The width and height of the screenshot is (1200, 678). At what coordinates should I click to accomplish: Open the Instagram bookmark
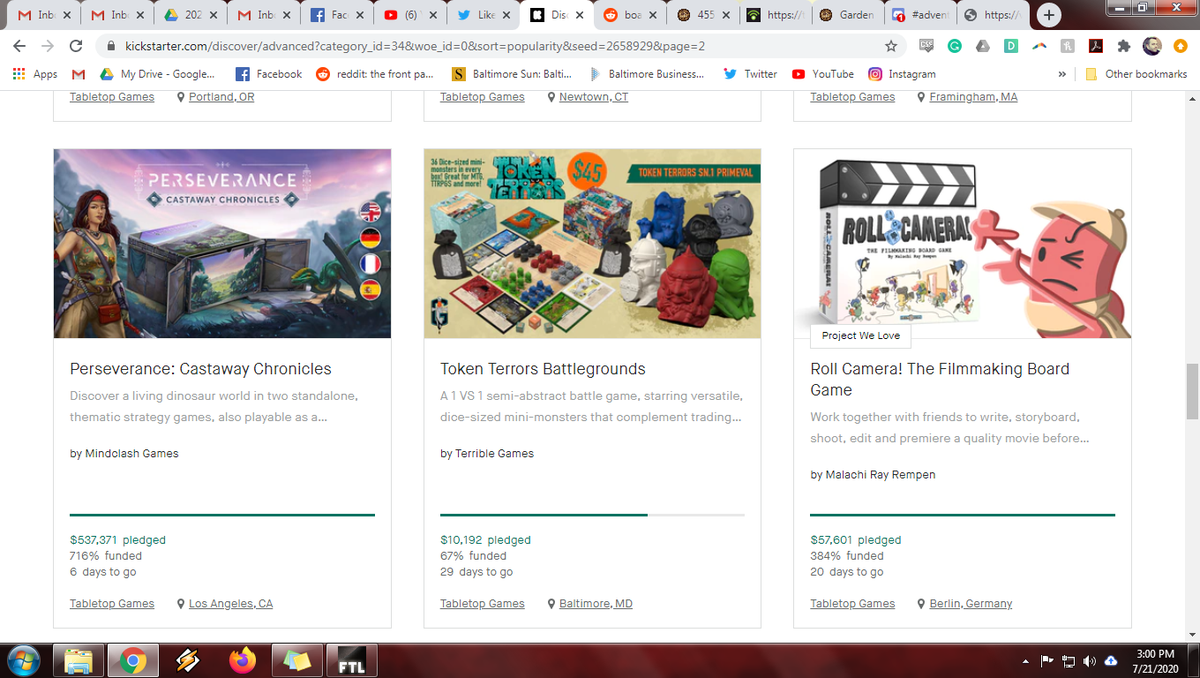coord(901,74)
